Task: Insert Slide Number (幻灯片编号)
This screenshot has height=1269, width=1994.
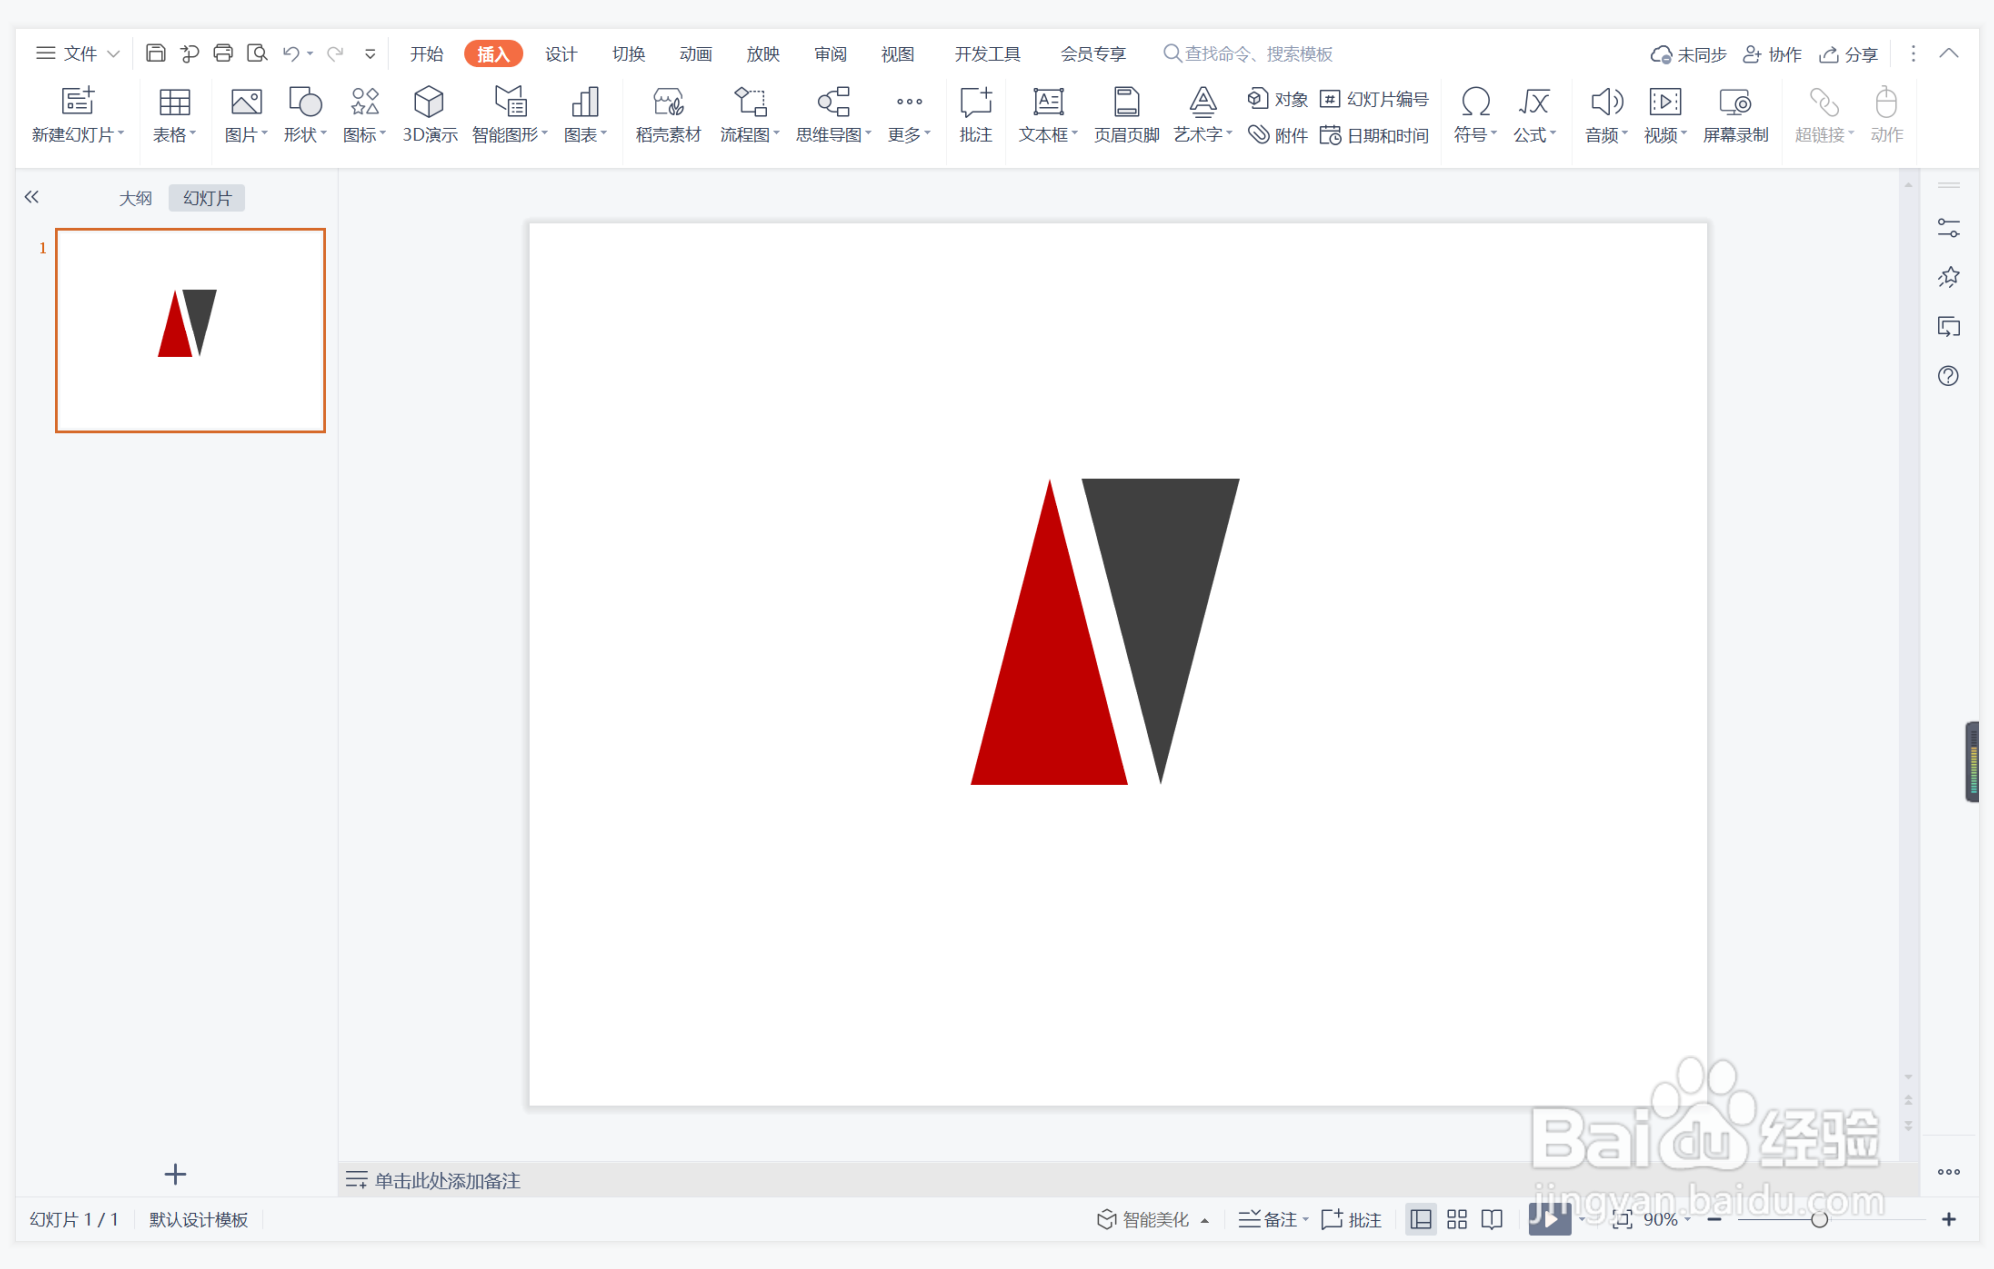Action: point(1374,99)
